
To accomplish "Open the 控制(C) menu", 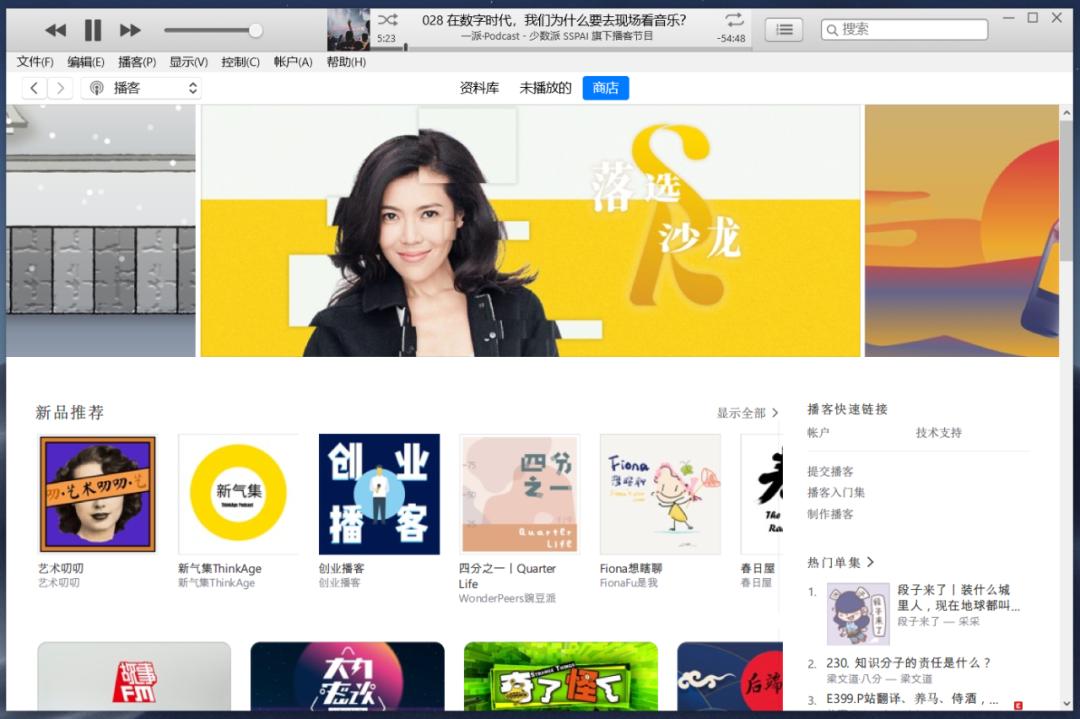I will coord(240,61).
